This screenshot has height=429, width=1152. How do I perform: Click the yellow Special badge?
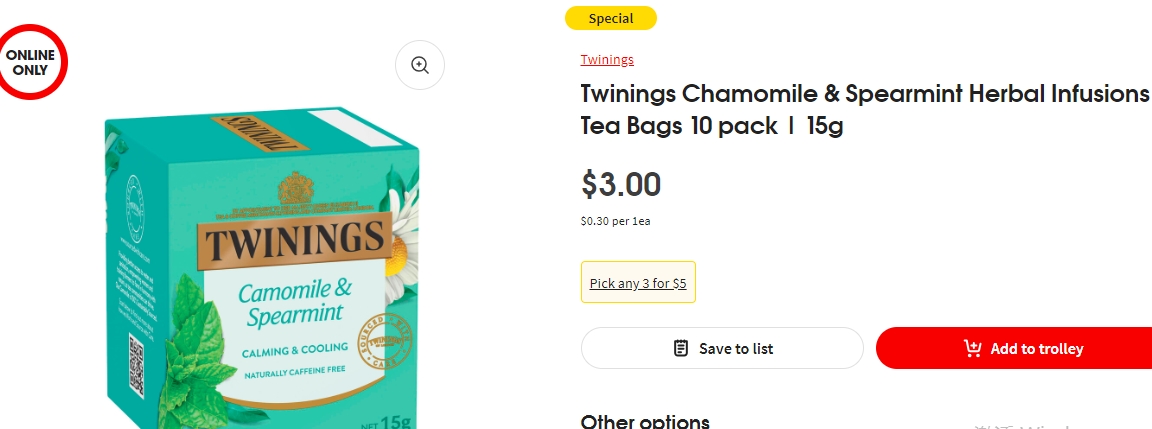click(610, 18)
